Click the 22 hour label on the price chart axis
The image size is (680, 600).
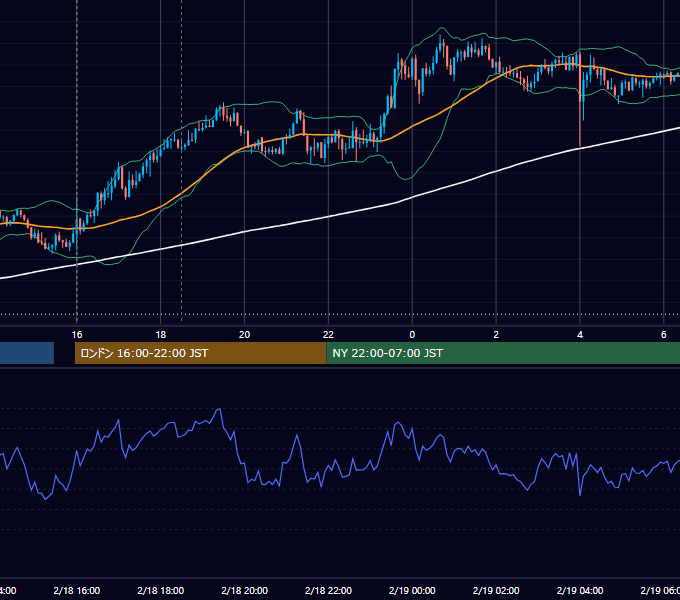328,335
